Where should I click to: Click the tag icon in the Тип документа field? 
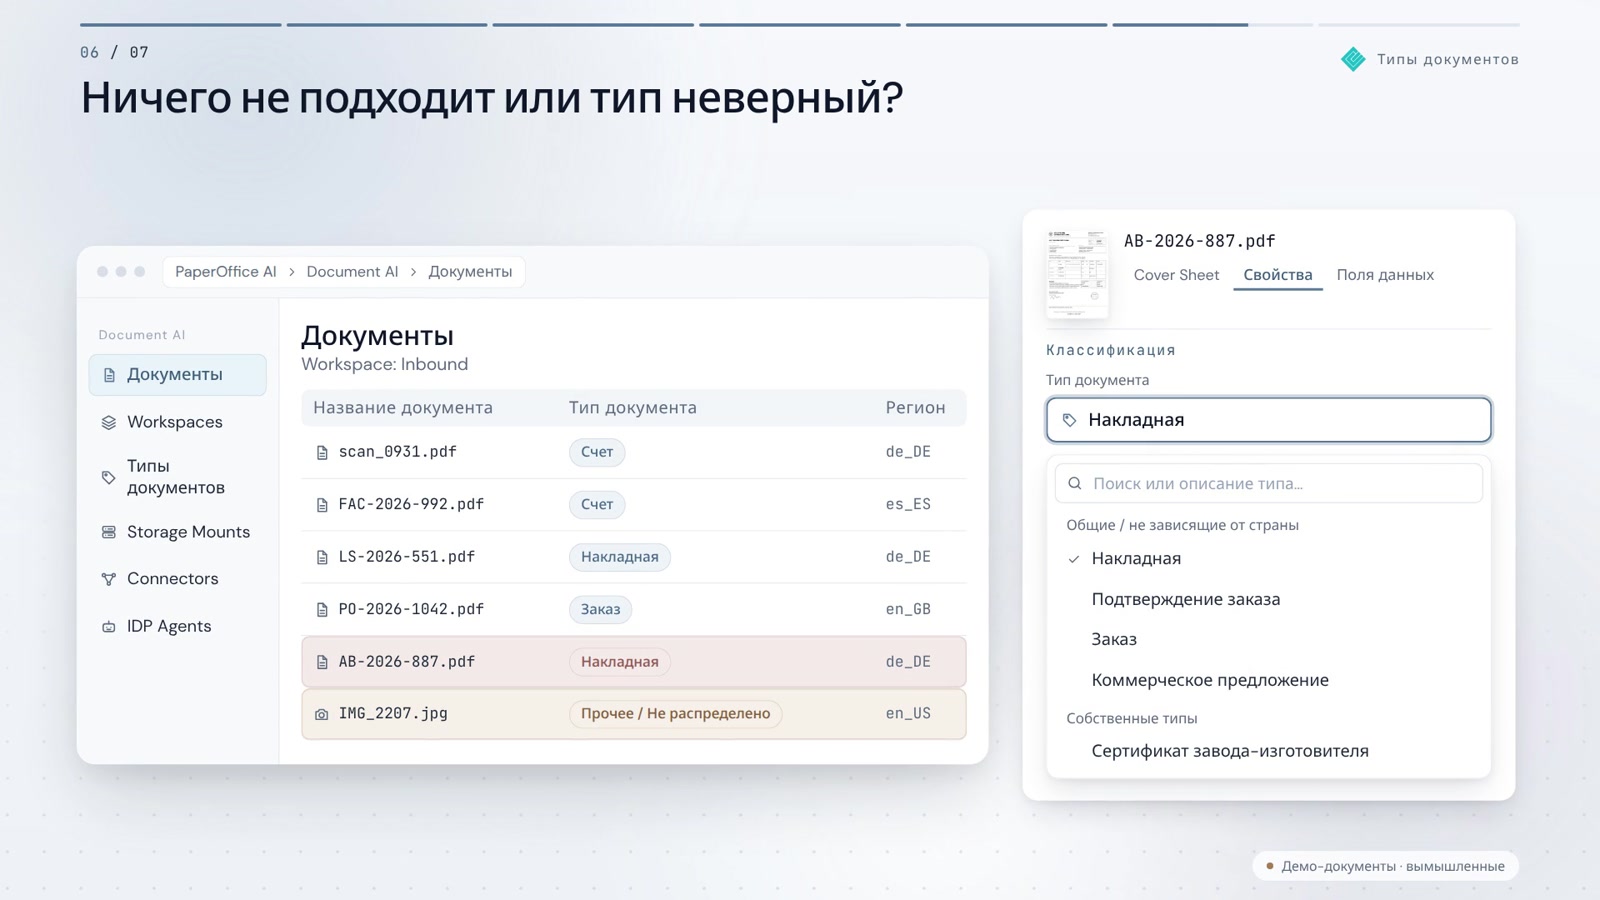[1069, 420]
